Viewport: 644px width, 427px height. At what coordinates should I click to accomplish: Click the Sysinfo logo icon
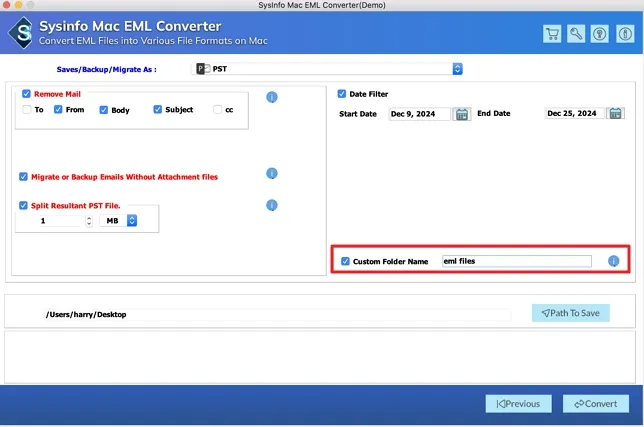point(21,33)
